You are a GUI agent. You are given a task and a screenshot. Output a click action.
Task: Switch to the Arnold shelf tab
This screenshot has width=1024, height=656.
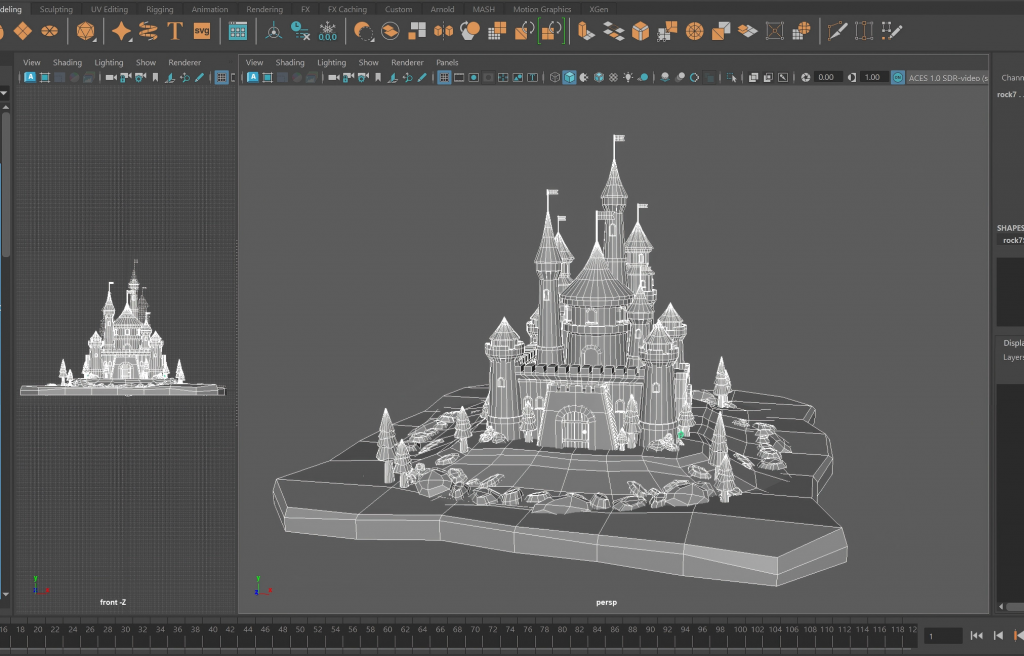(x=442, y=9)
